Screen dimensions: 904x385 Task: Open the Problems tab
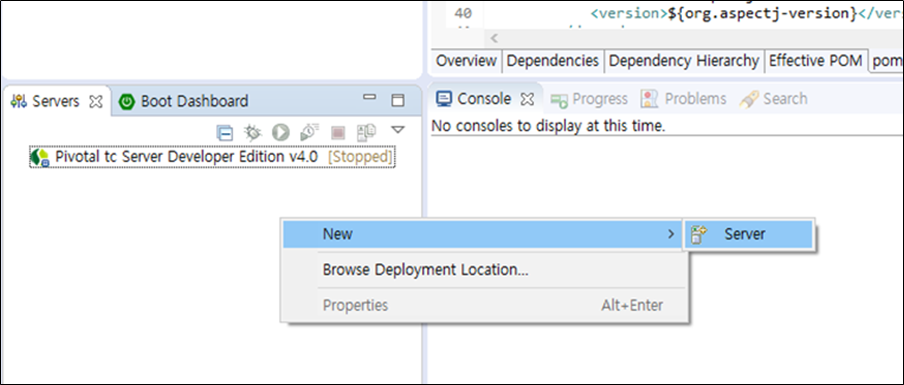(683, 99)
